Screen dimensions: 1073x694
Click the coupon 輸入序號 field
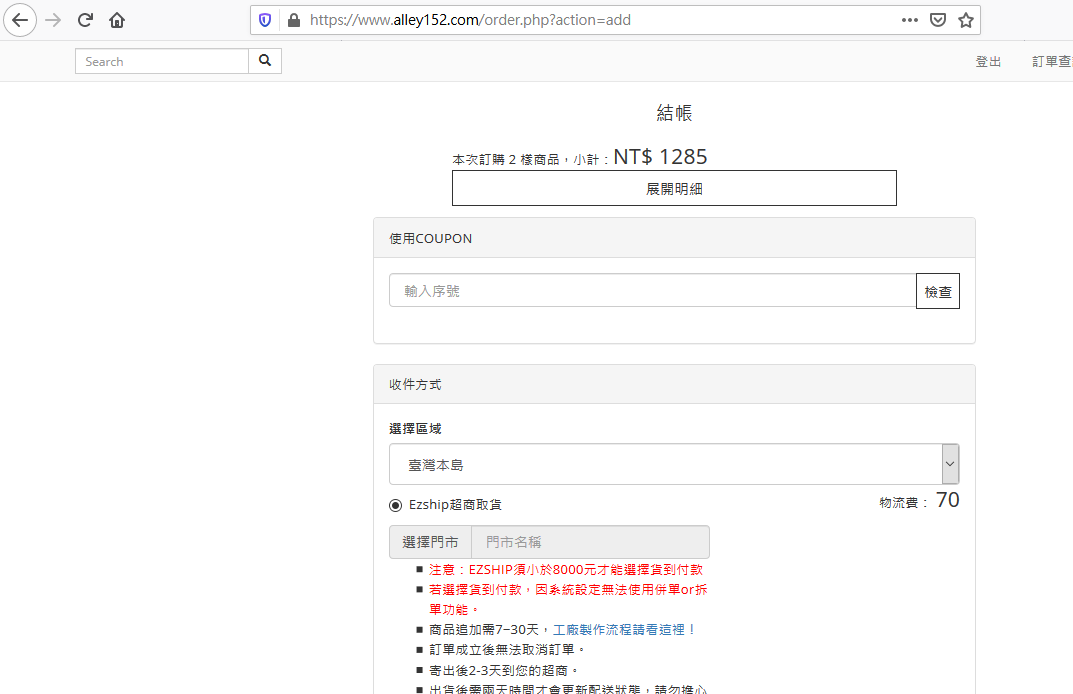pos(653,291)
